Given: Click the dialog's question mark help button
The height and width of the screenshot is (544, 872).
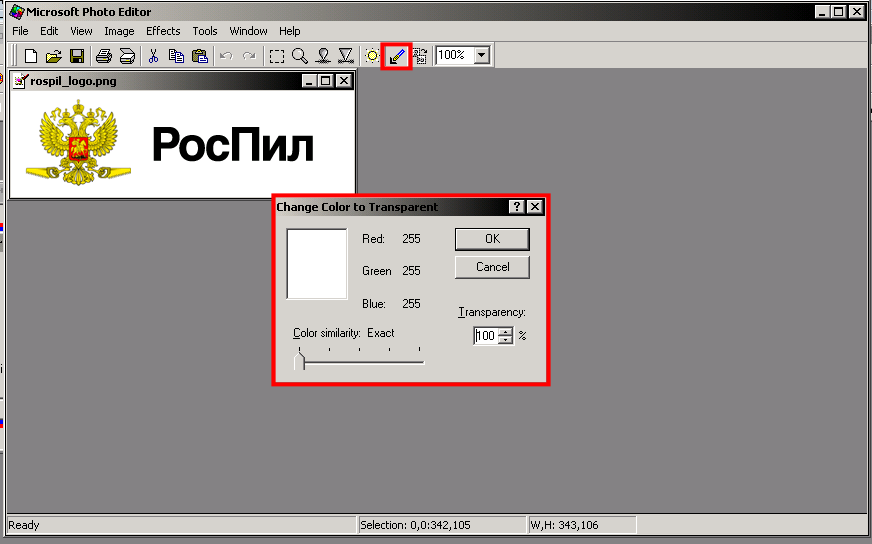Looking at the screenshot, I should (517, 207).
